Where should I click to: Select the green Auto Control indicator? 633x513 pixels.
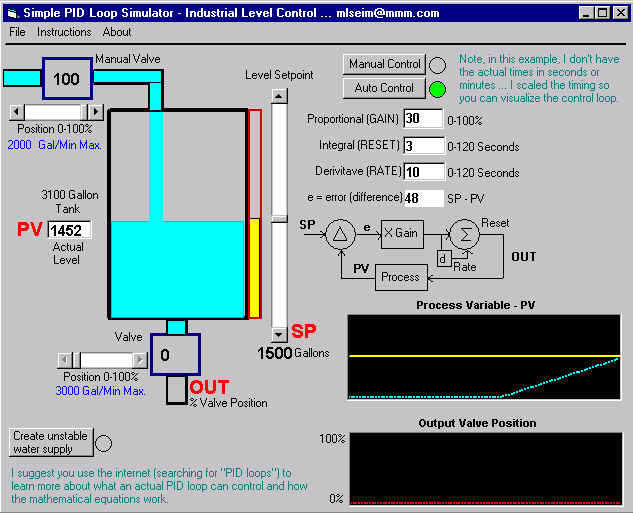pos(437,89)
